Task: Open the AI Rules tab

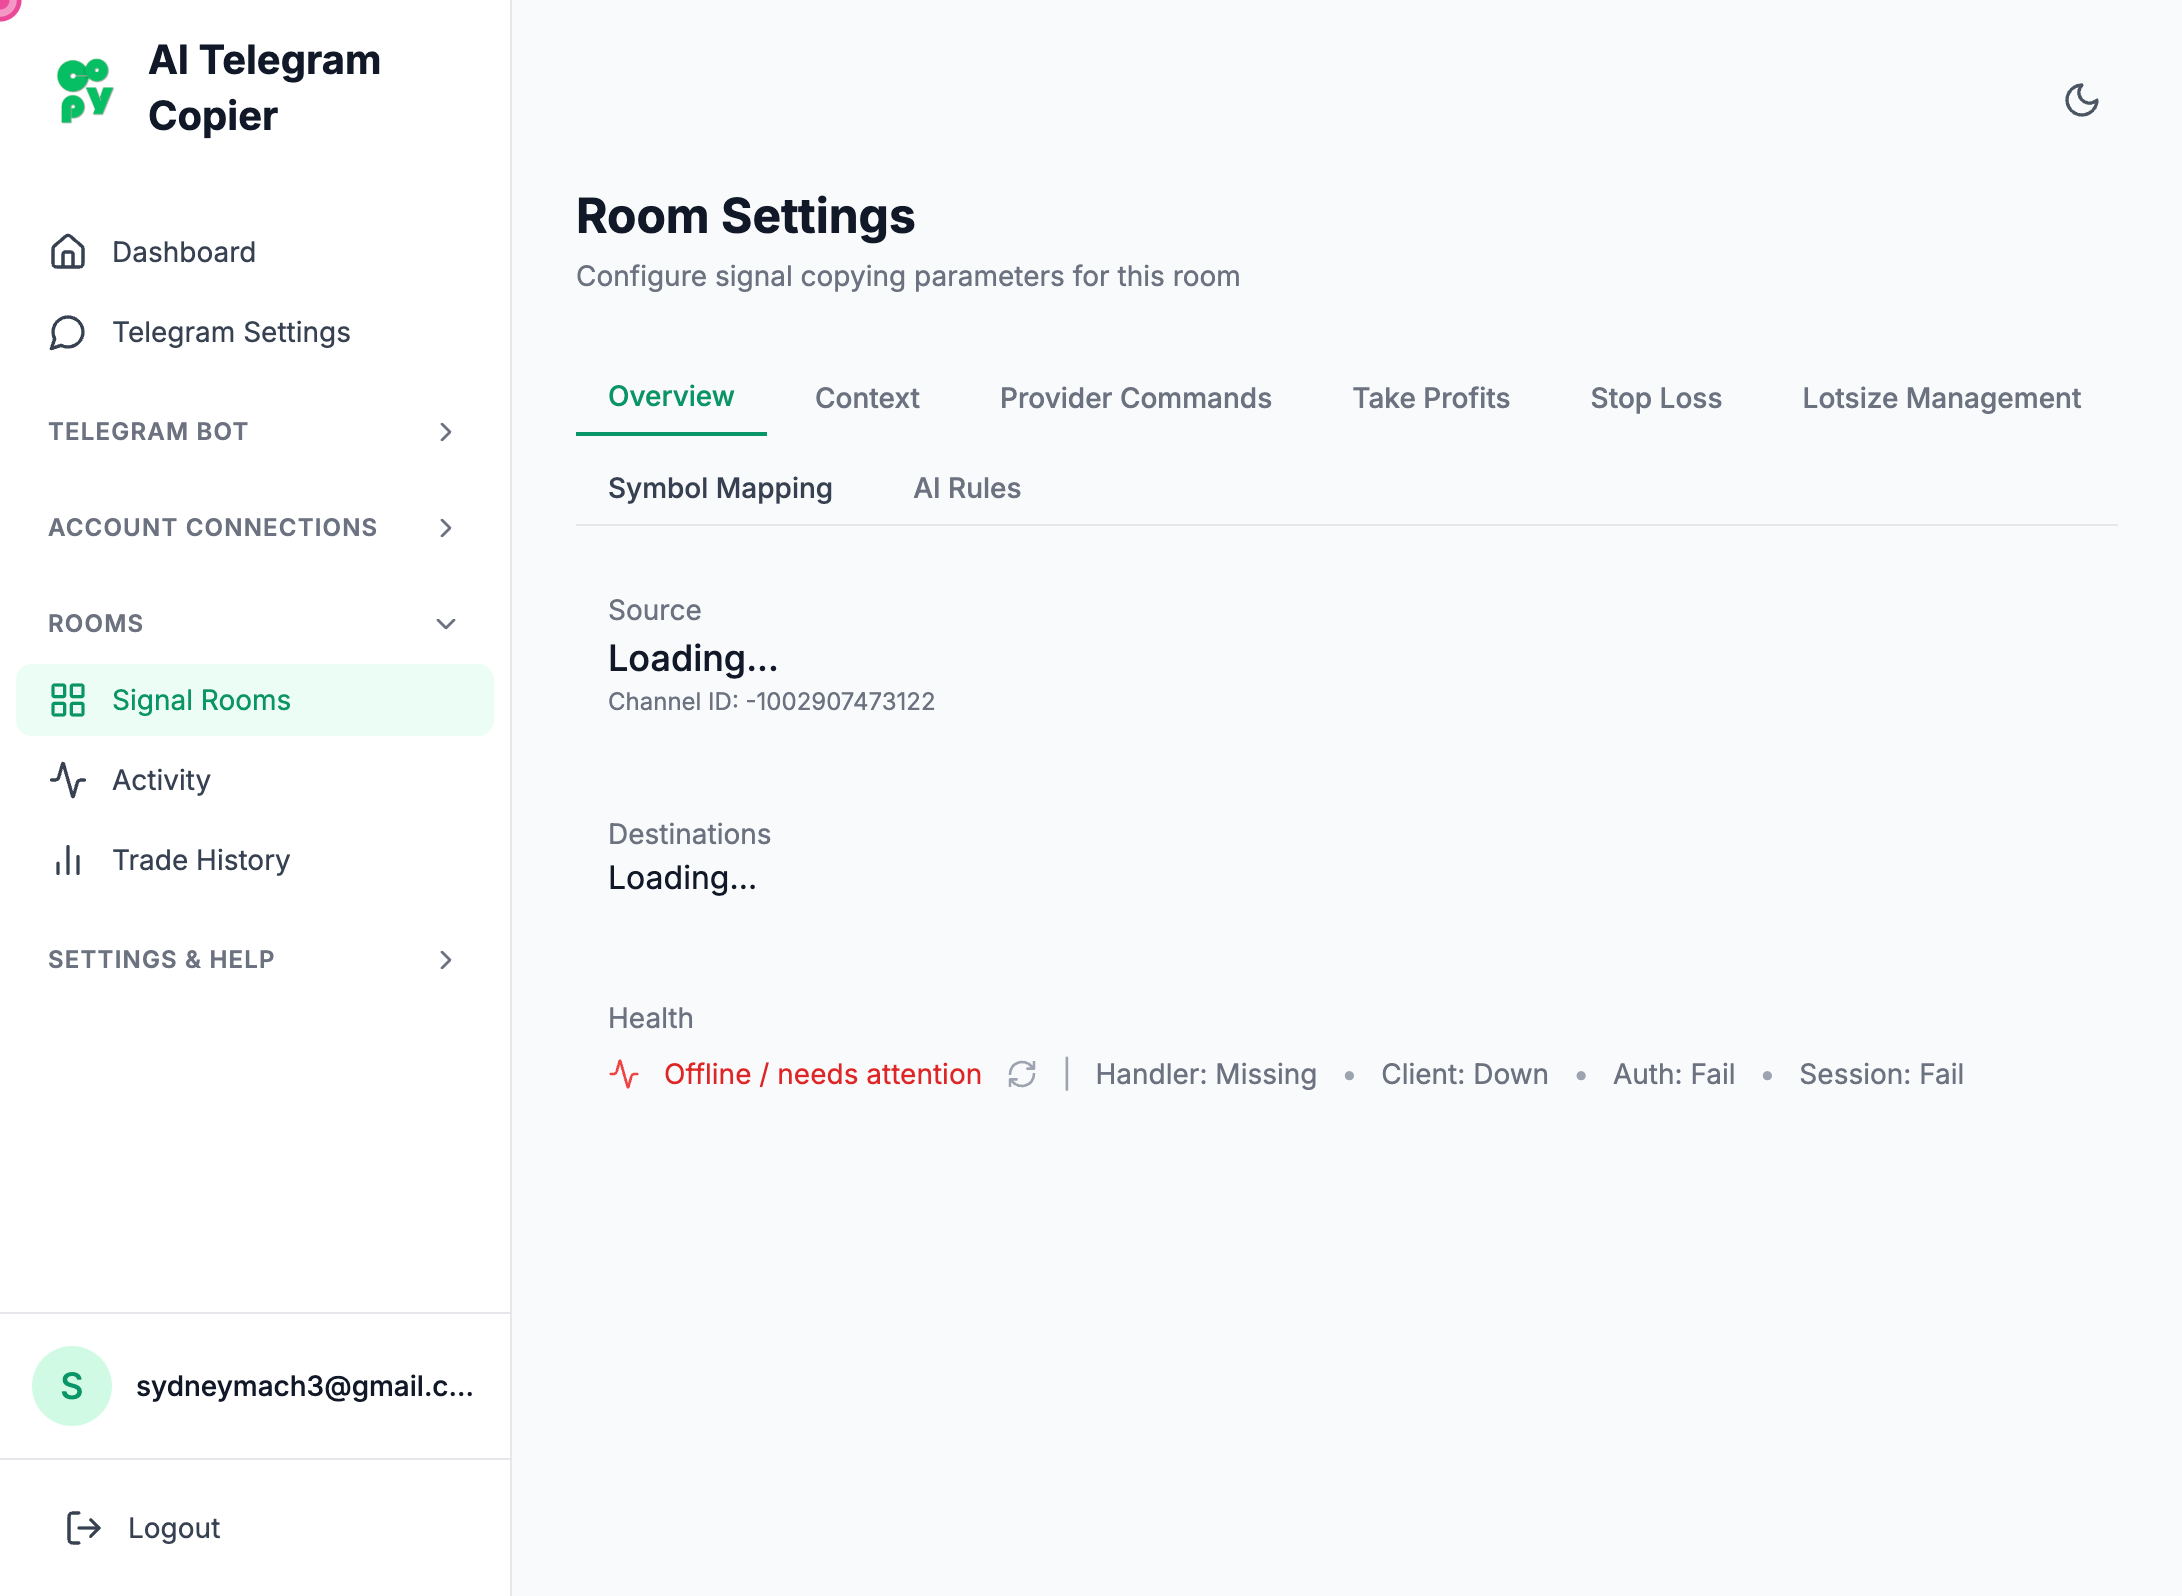Action: click(x=966, y=488)
